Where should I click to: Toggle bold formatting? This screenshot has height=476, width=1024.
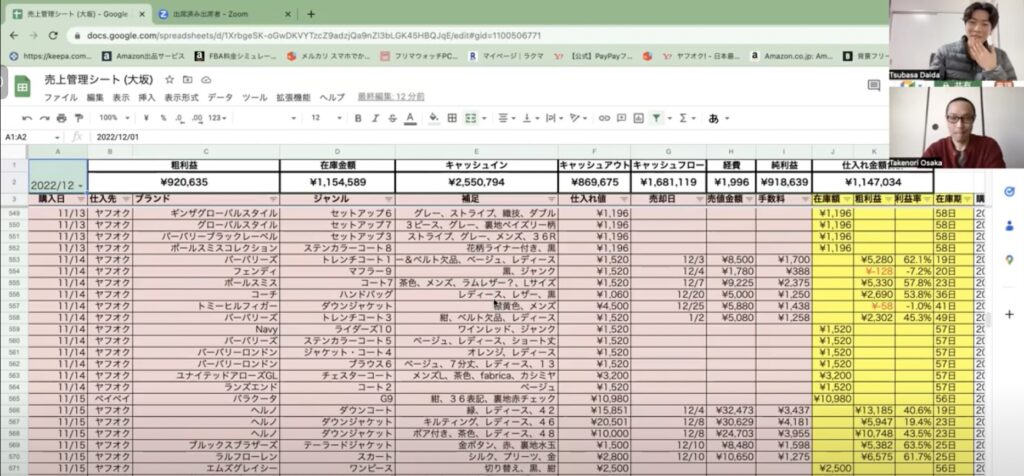pos(358,118)
